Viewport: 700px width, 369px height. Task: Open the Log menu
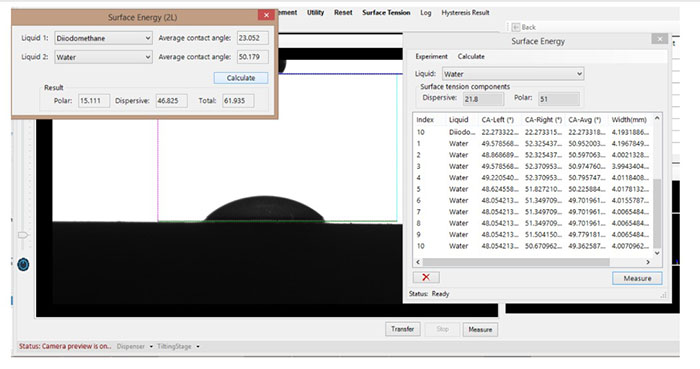click(425, 13)
